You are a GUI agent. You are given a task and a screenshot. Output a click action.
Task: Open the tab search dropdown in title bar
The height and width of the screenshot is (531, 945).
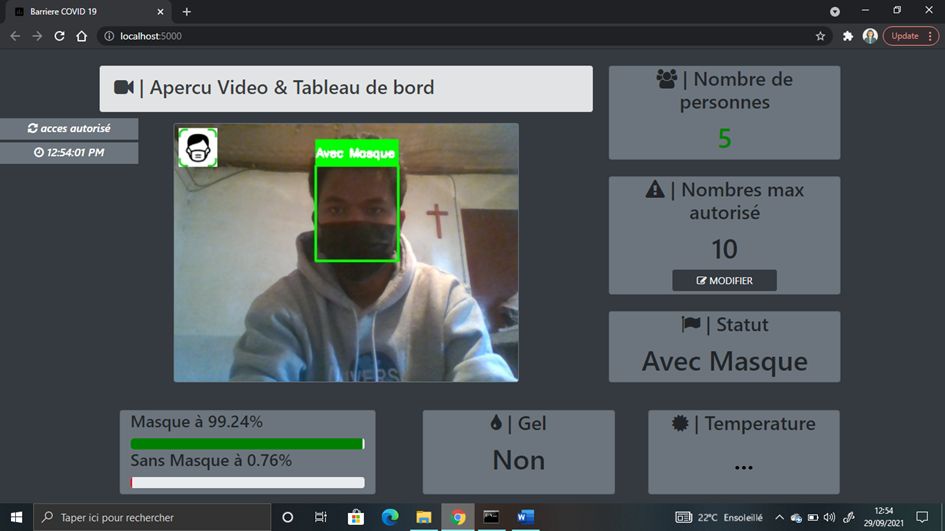pos(835,11)
